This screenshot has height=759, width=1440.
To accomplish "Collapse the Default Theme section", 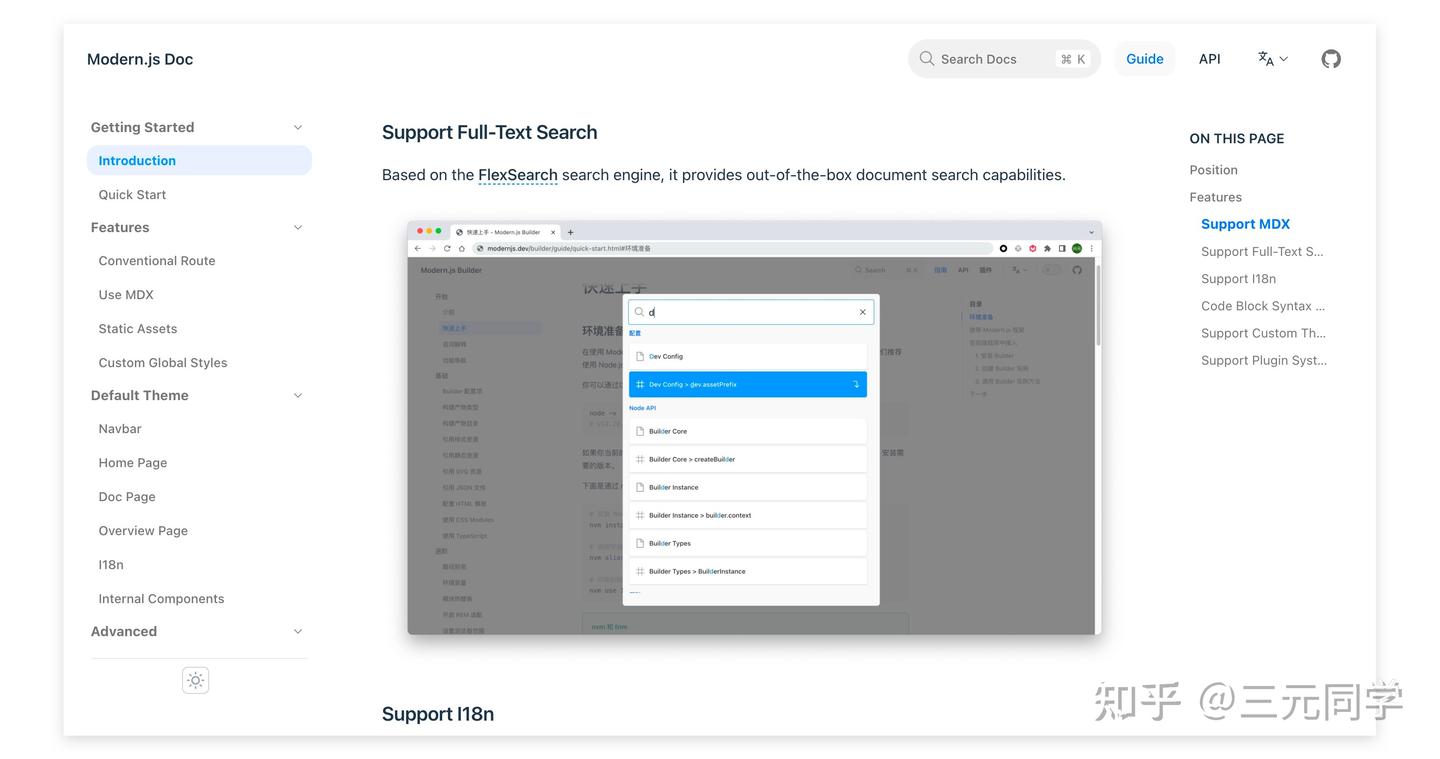I will tap(297, 395).
